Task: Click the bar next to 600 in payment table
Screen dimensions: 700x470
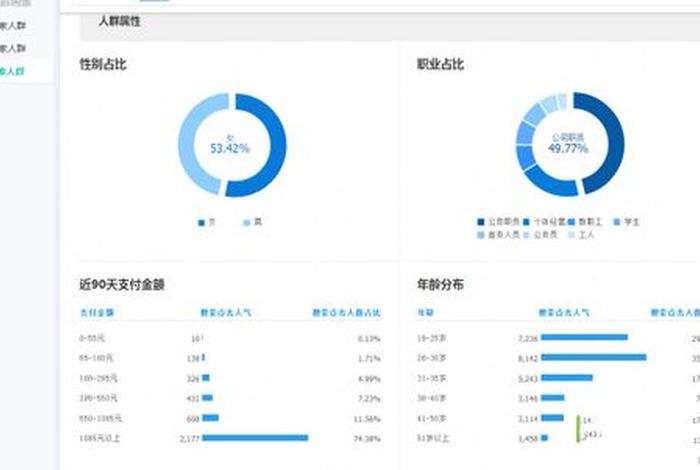Action: click(x=211, y=418)
